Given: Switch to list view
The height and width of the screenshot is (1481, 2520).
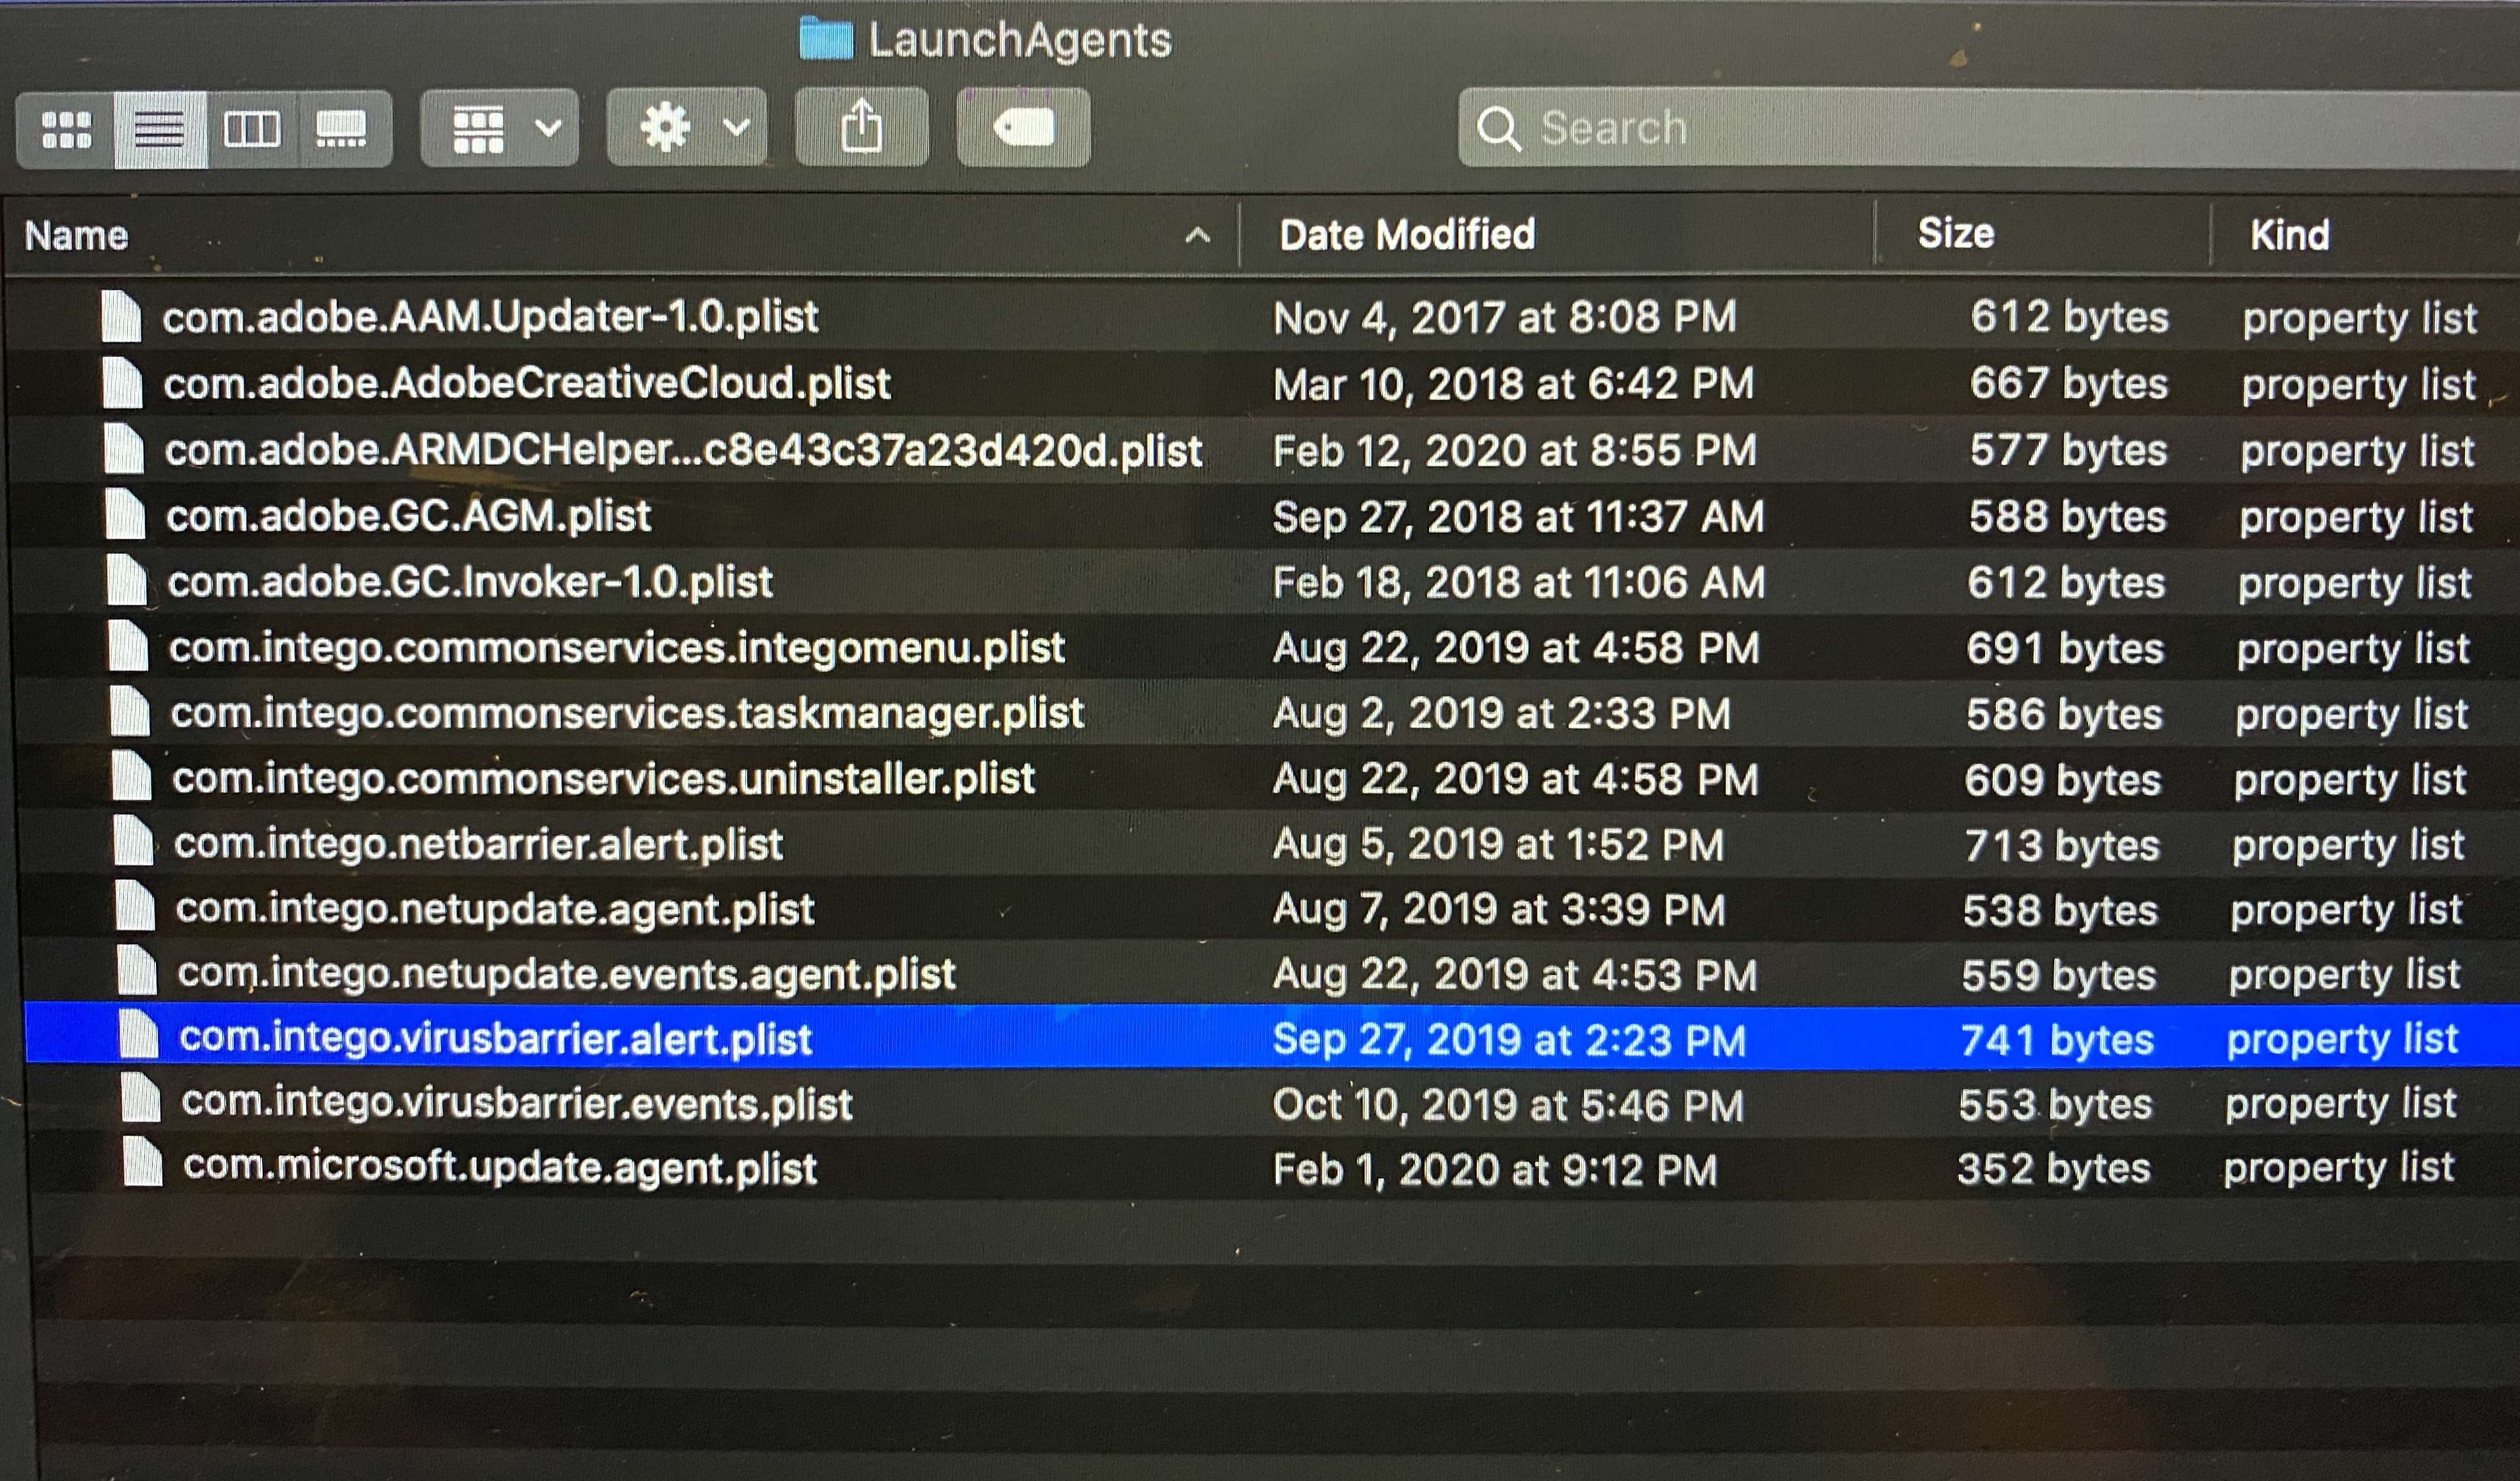Looking at the screenshot, I should click(160, 129).
